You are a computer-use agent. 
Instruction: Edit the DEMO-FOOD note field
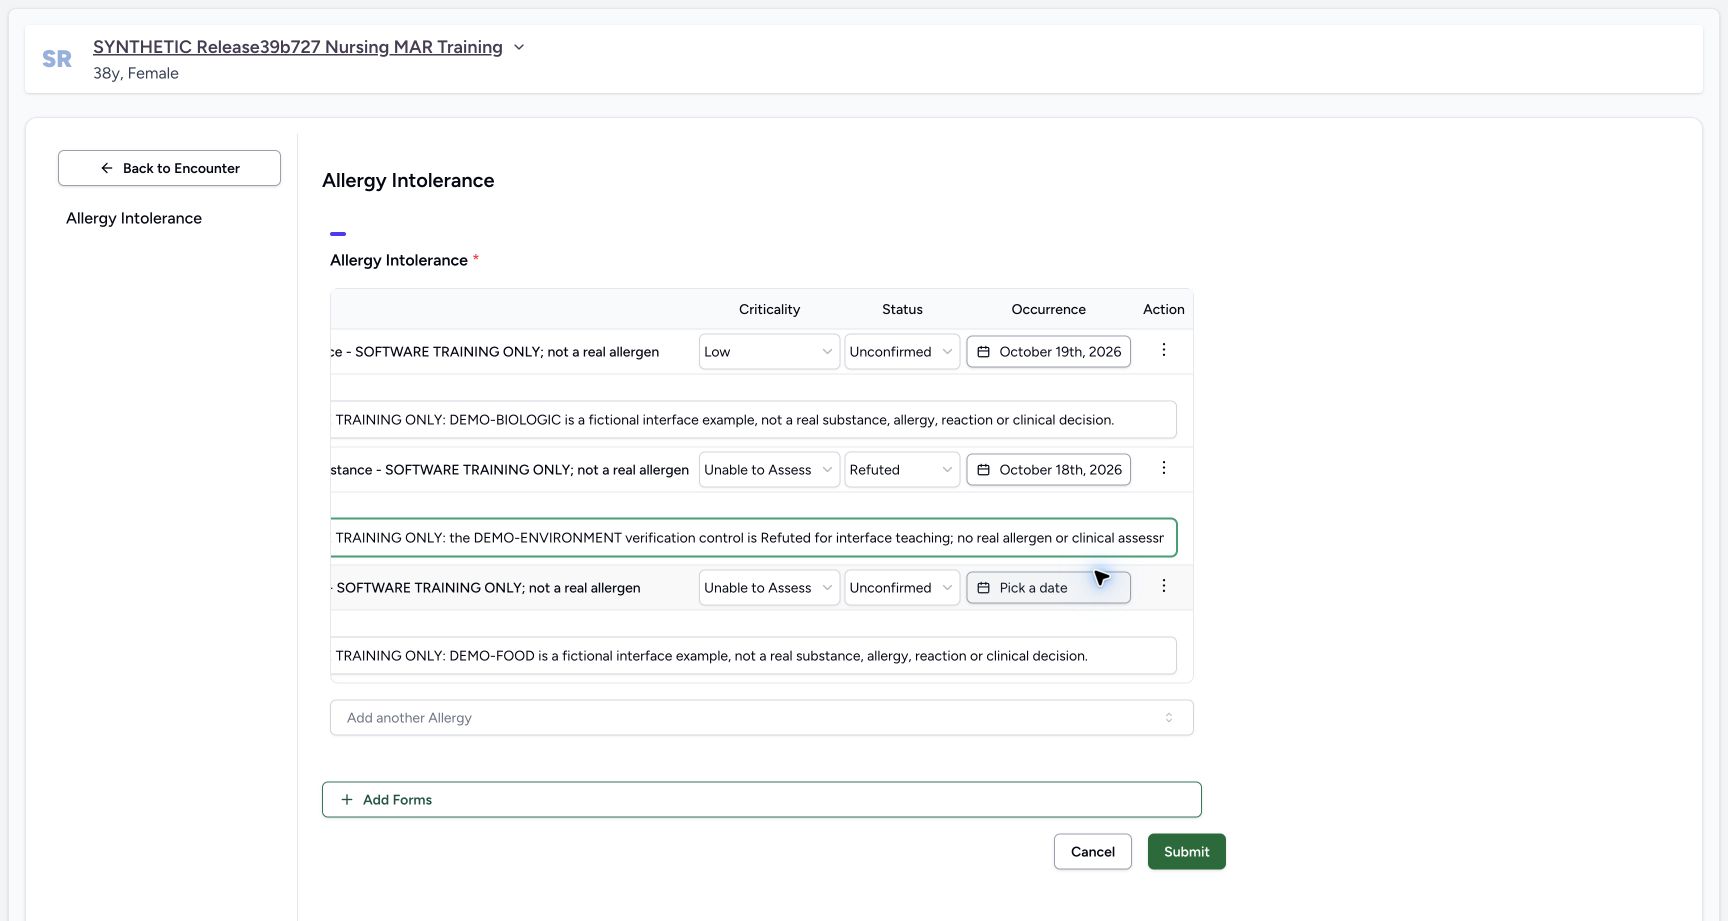(753, 656)
